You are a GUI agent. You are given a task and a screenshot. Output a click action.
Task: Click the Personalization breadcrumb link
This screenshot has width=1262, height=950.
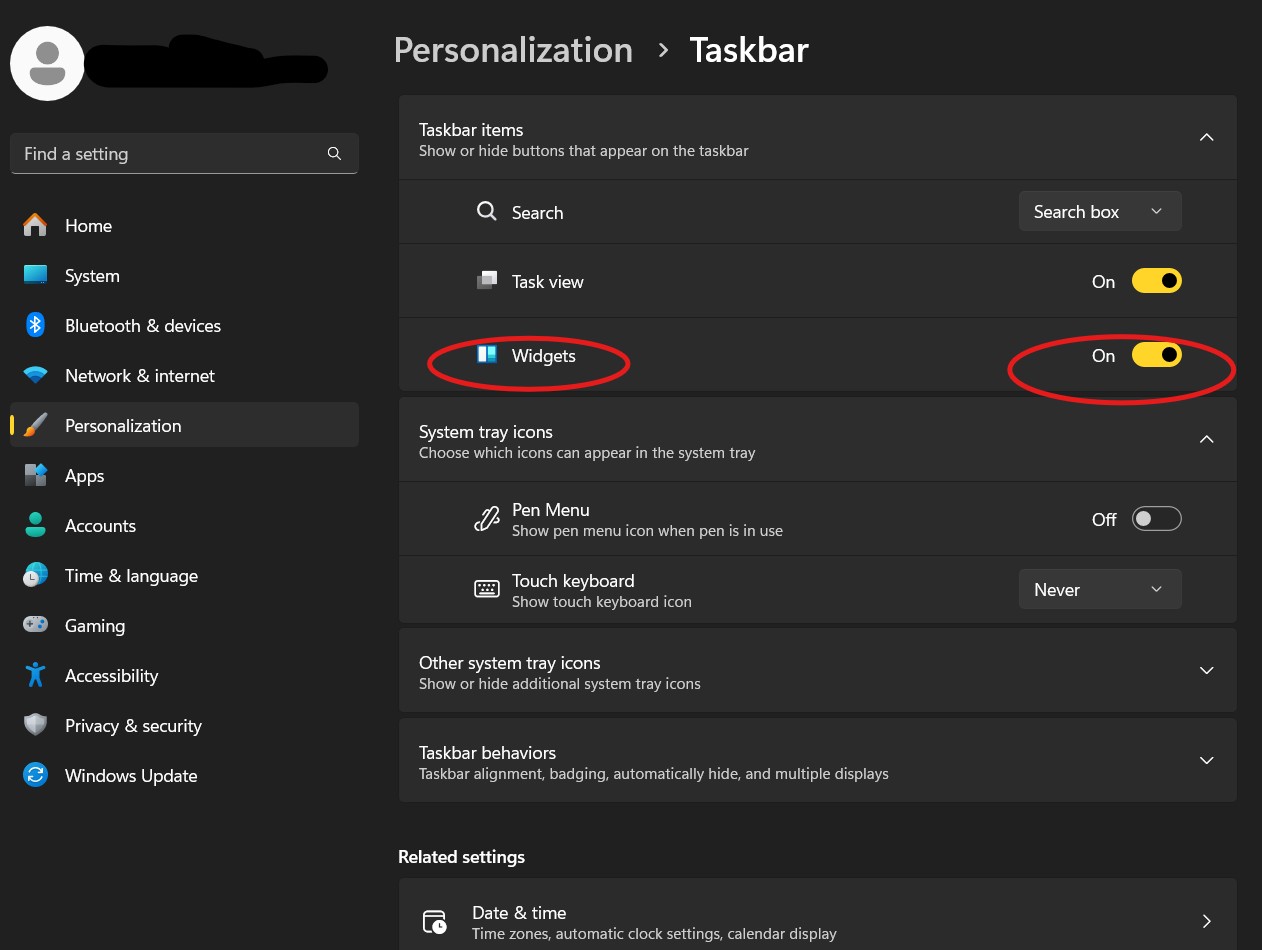tap(513, 50)
